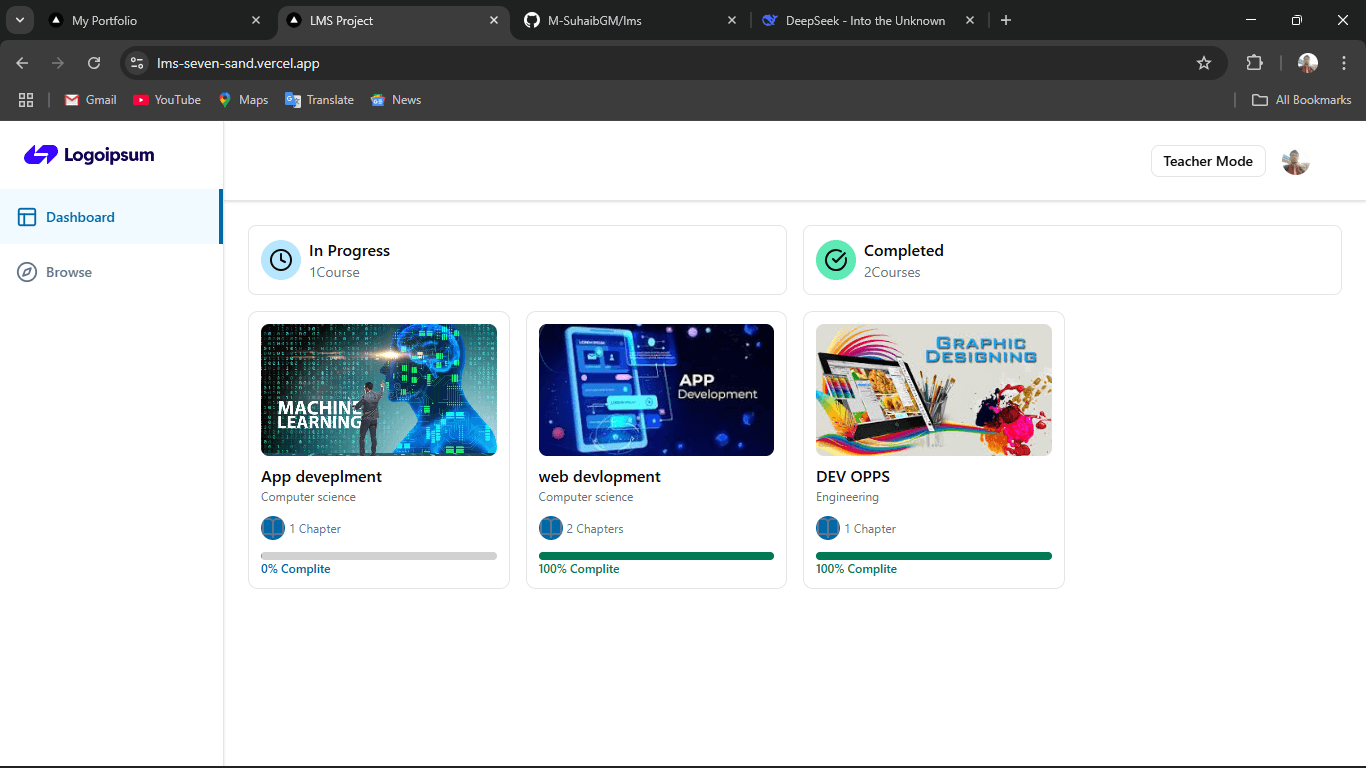The height and width of the screenshot is (768, 1366).
Task: Close the LMS Project tab
Action: click(493, 20)
